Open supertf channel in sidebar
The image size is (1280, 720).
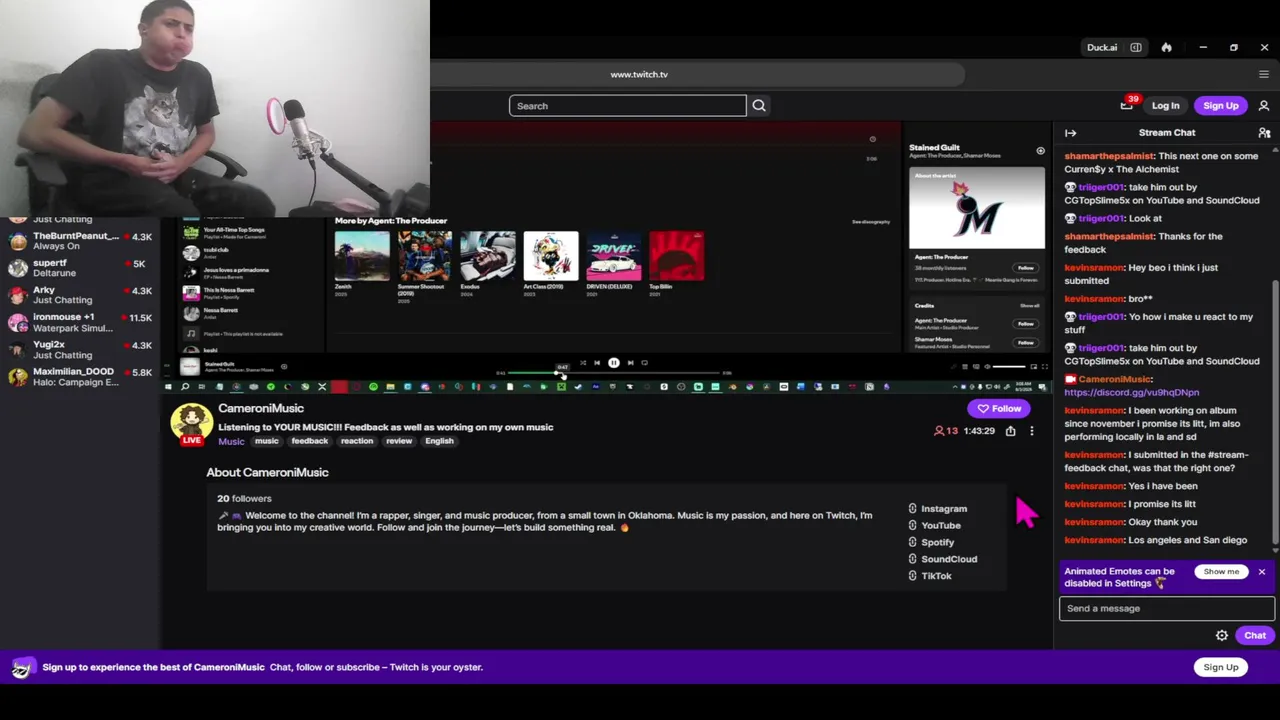[80, 268]
